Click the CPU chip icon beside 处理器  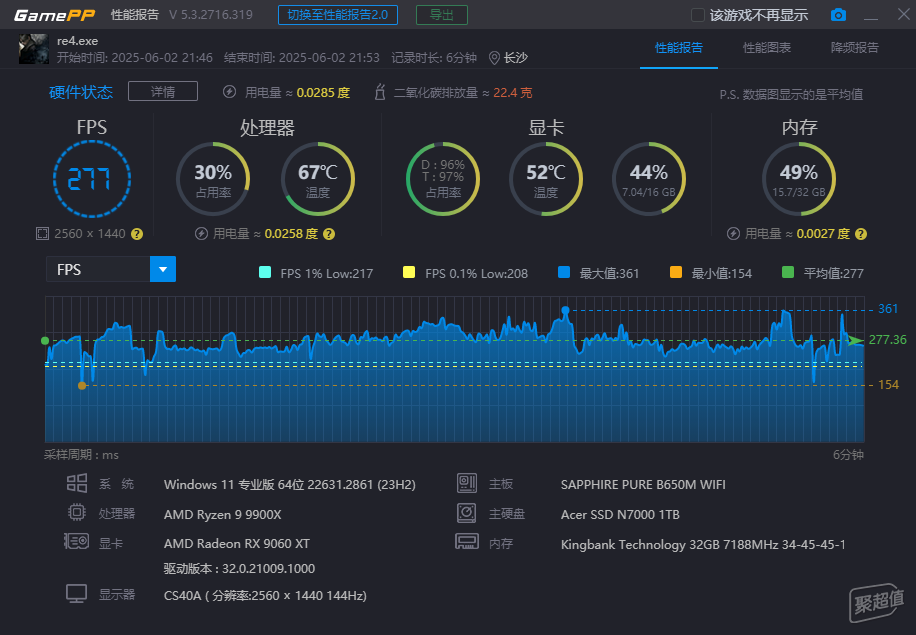(x=77, y=512)
